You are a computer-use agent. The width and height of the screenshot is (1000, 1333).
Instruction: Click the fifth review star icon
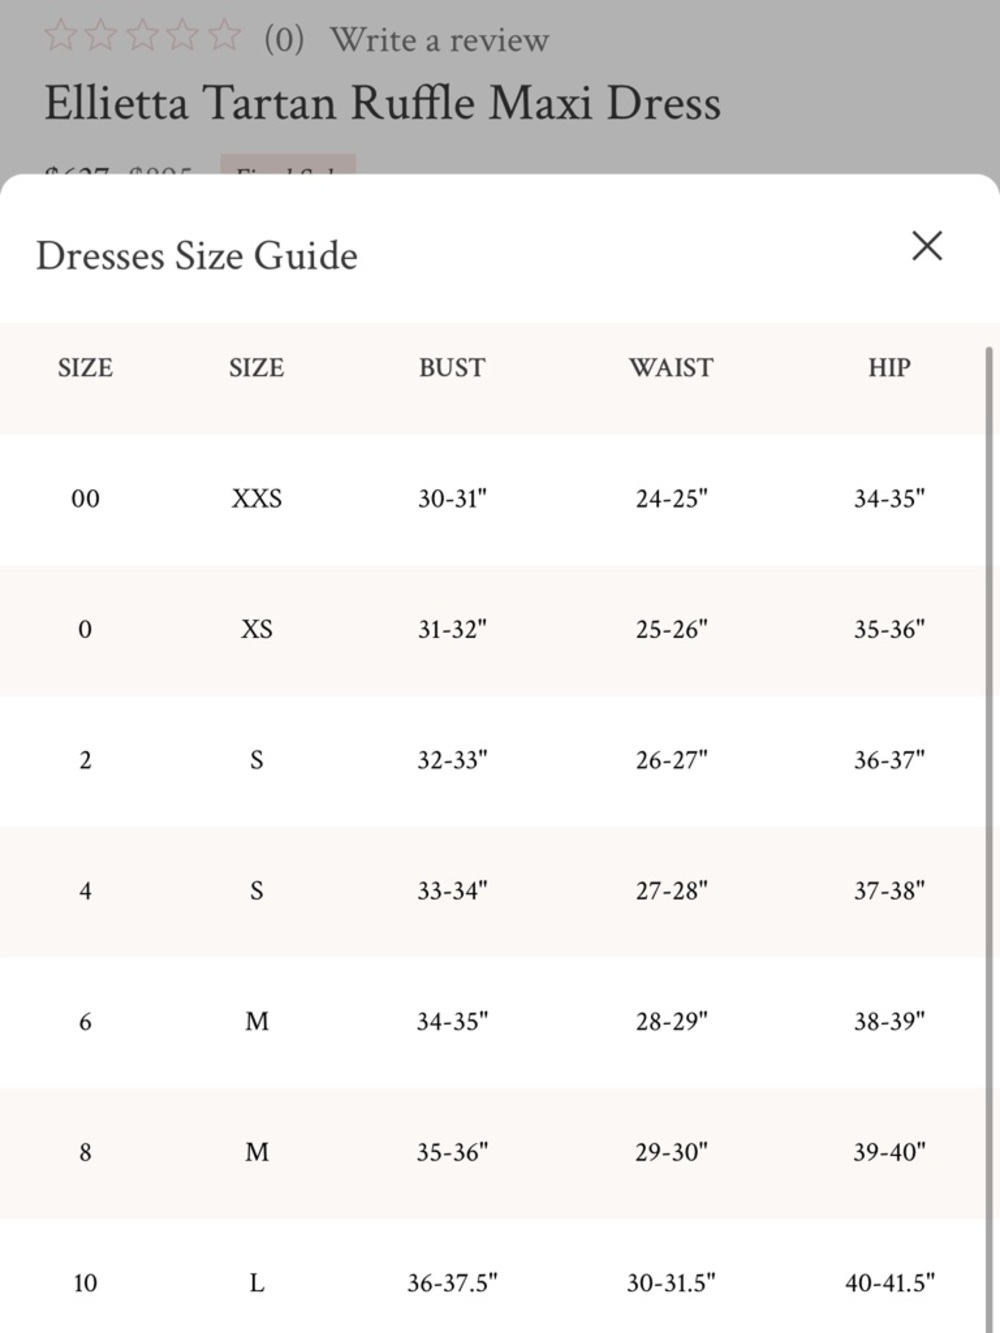point(224,36)
